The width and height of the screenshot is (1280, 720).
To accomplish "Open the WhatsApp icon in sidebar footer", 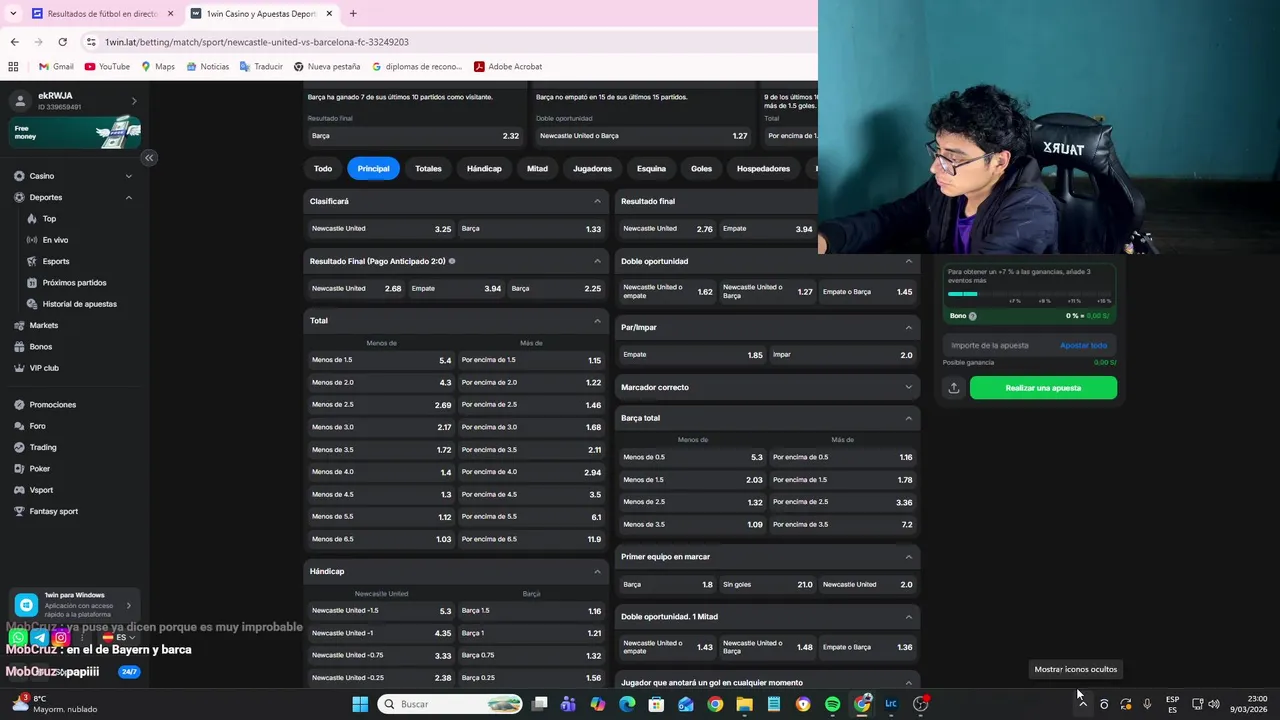I will pyautogui.click(x=18, y=637).
